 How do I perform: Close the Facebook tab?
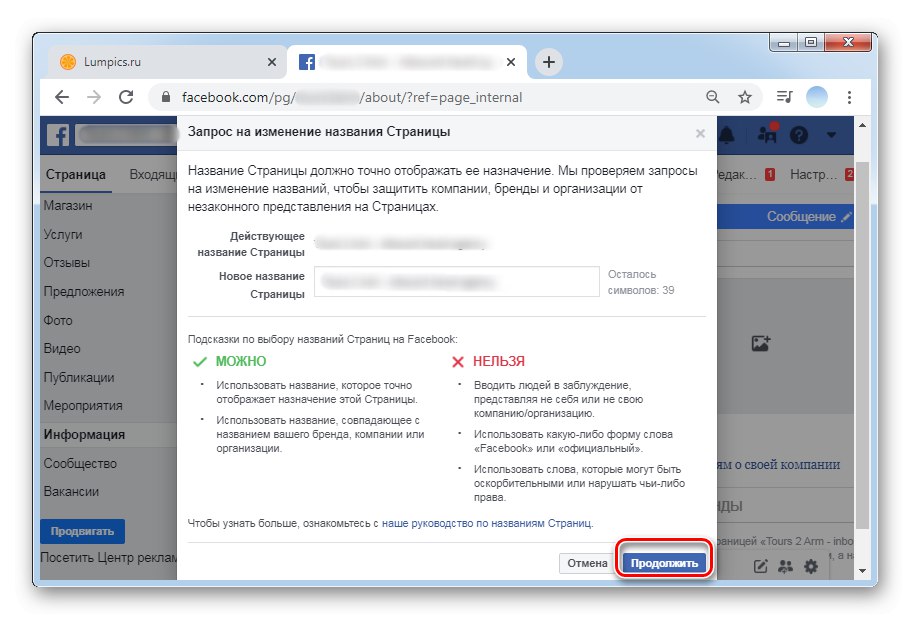point(510,62)
